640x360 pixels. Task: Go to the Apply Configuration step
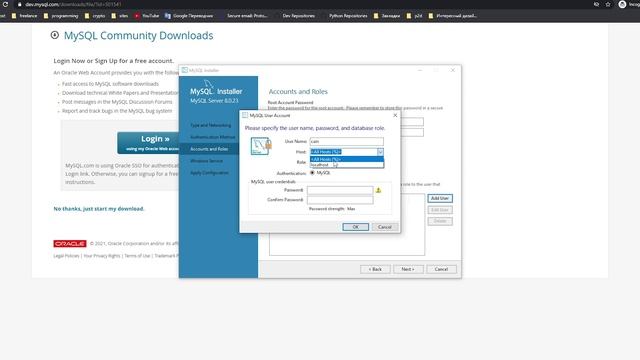tap(209, 173)
